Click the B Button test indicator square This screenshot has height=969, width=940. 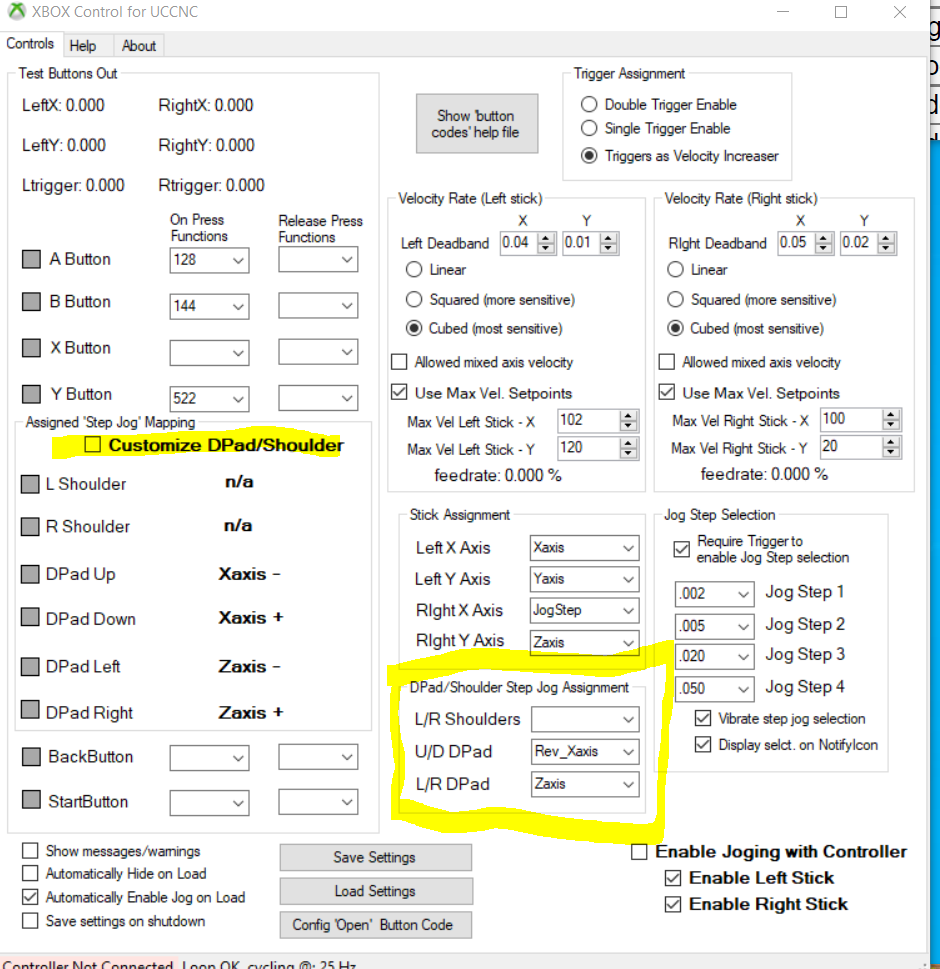(x=32, y=302)
